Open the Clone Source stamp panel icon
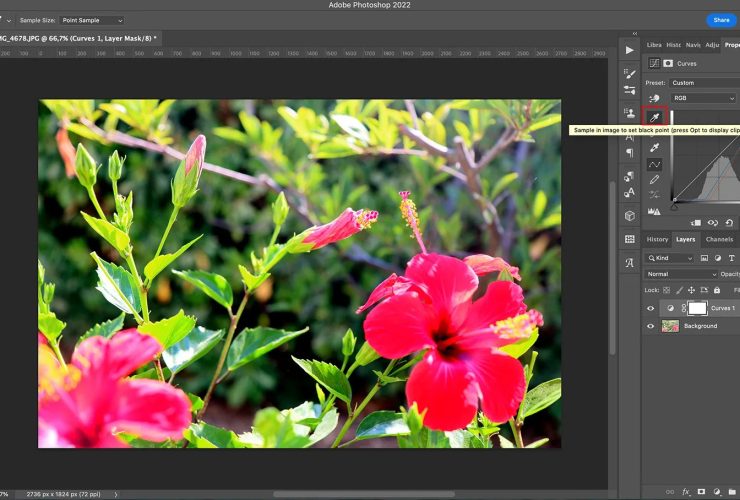 [629, 113]
